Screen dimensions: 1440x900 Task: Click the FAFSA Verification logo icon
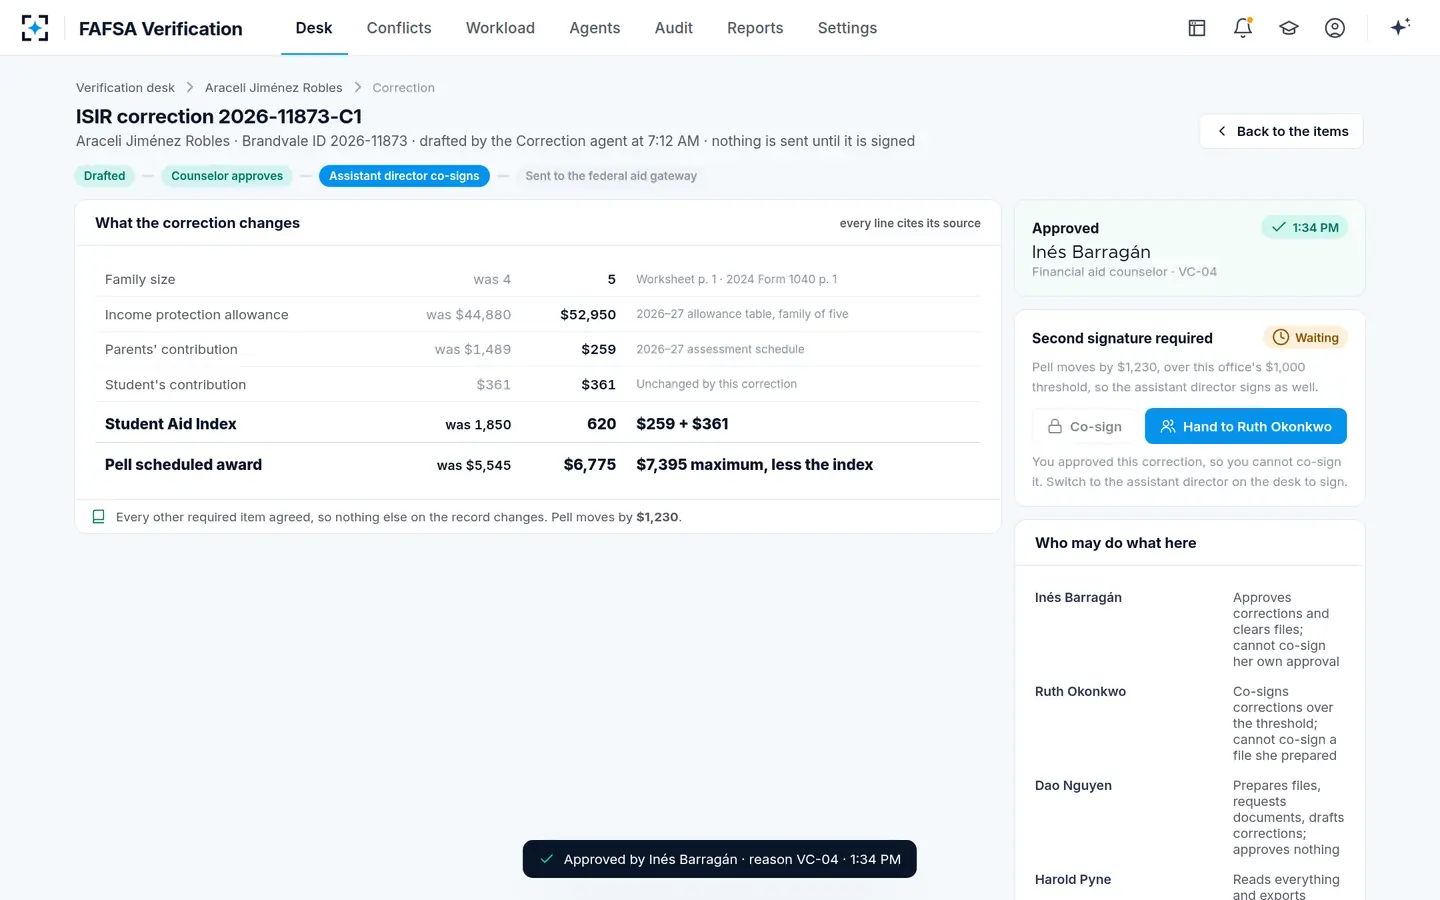(35, 28)
